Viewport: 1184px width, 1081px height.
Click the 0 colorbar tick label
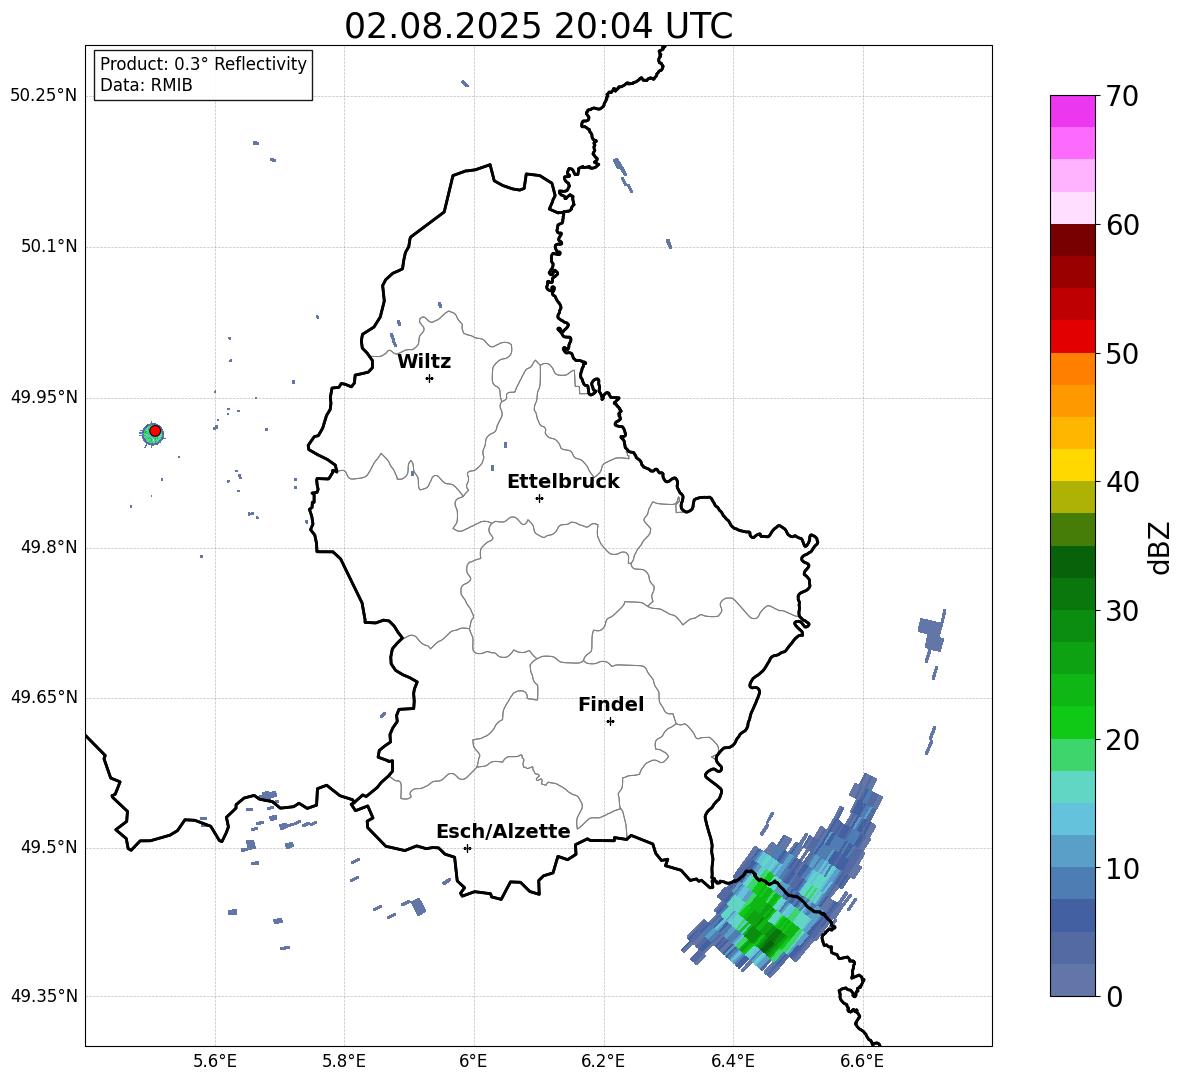[1114, 996]
